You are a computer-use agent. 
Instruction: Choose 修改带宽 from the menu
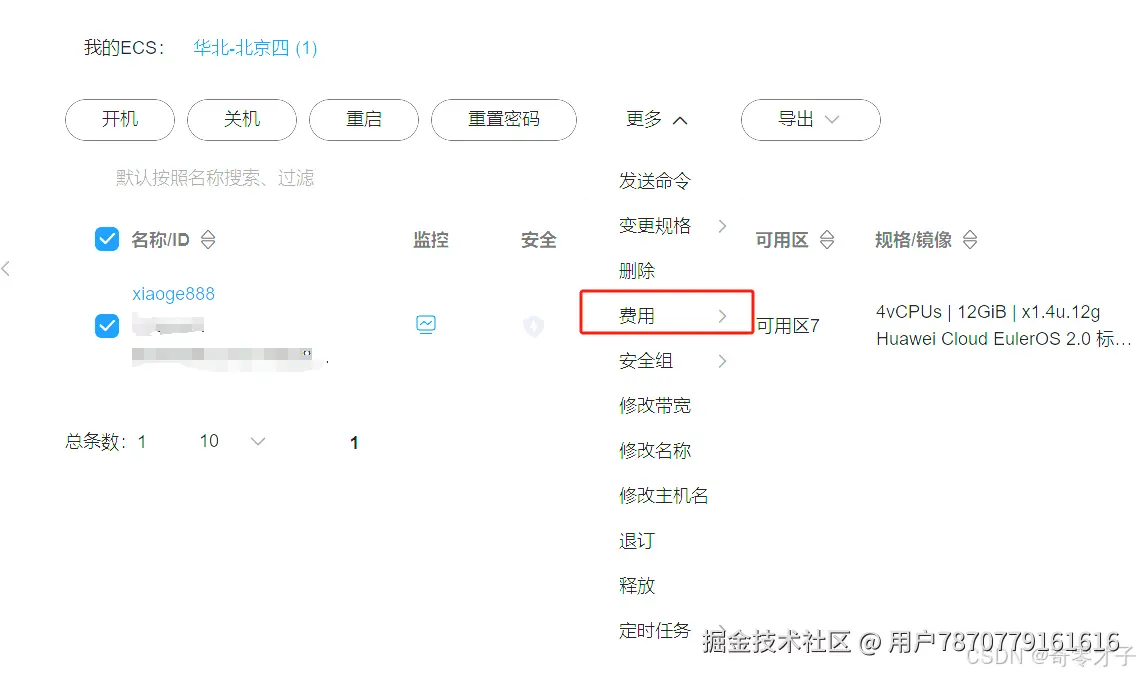[655, 406]
